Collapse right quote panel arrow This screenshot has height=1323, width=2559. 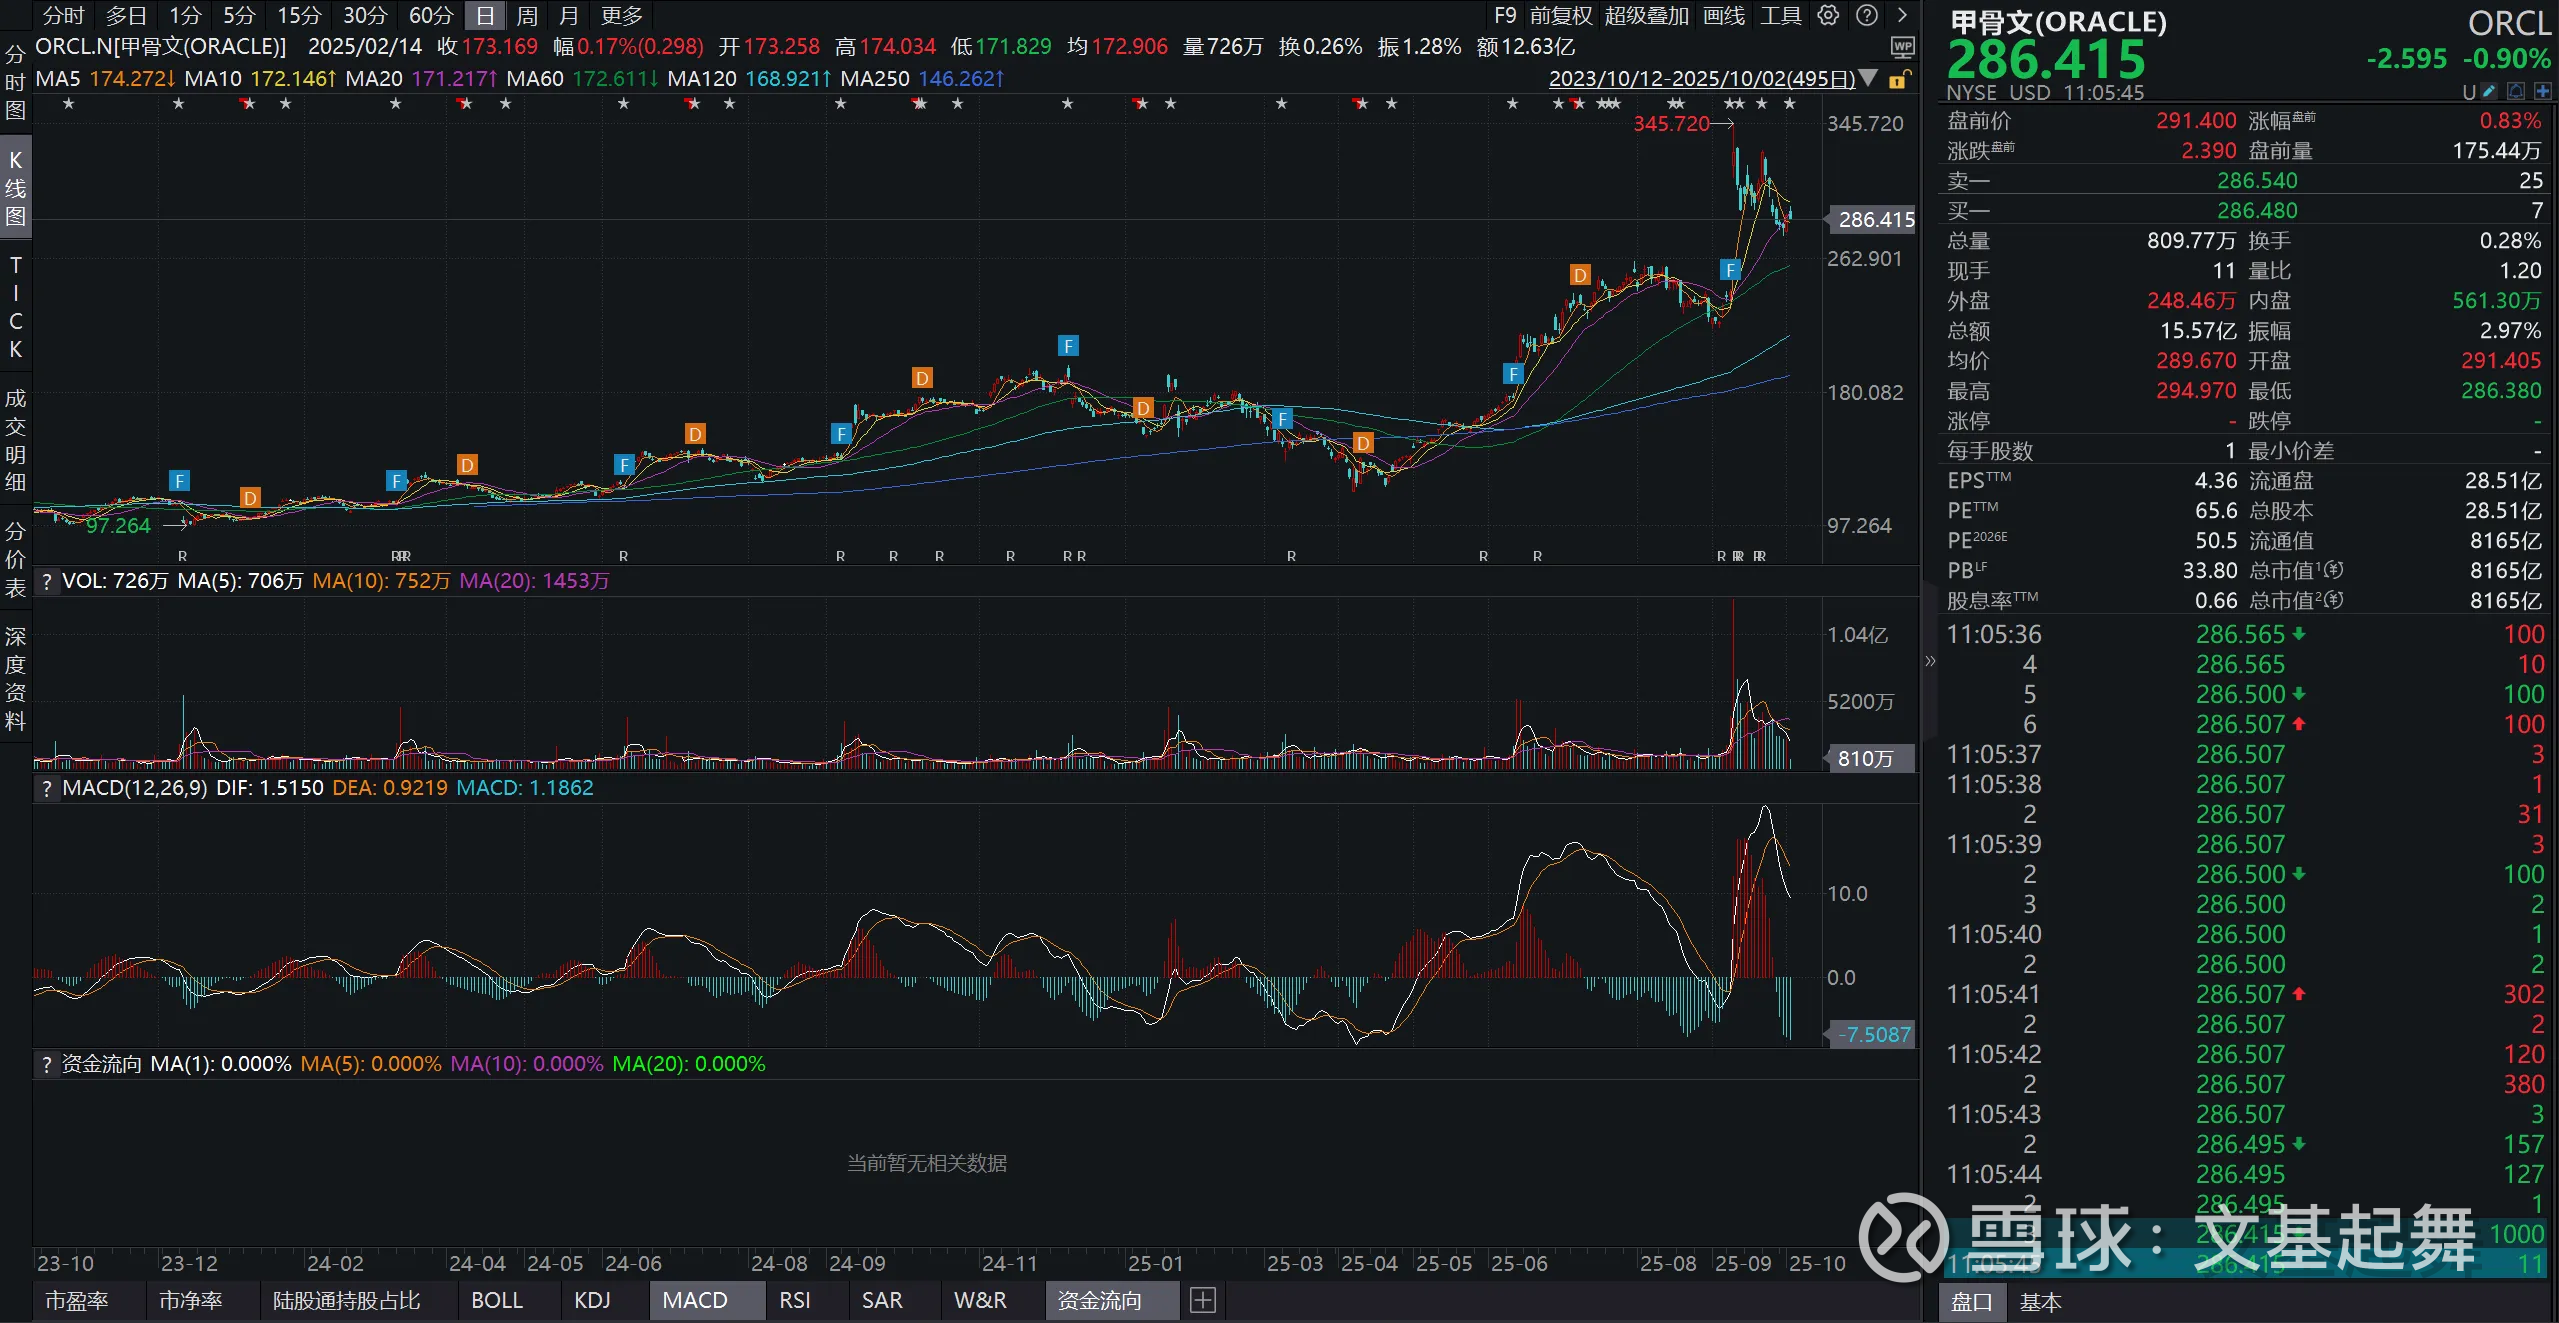[x=1930, y=661]
